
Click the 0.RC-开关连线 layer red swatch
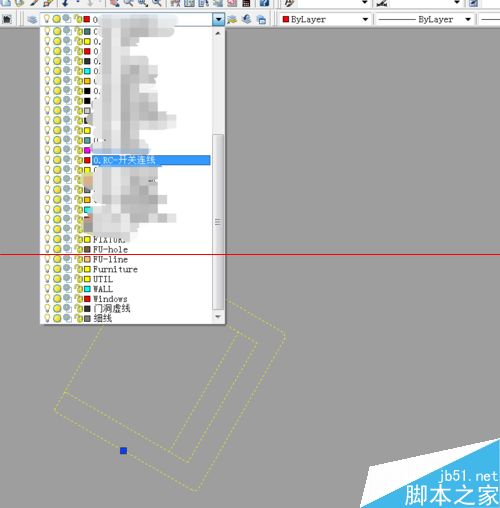tap(87, 160)
